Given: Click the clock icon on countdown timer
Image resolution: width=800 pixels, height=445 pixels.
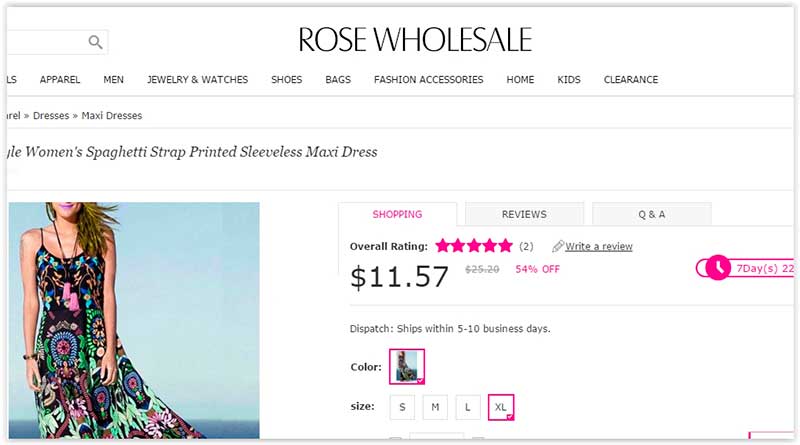Looking at the screenshot, I should (x=718, y=267).
